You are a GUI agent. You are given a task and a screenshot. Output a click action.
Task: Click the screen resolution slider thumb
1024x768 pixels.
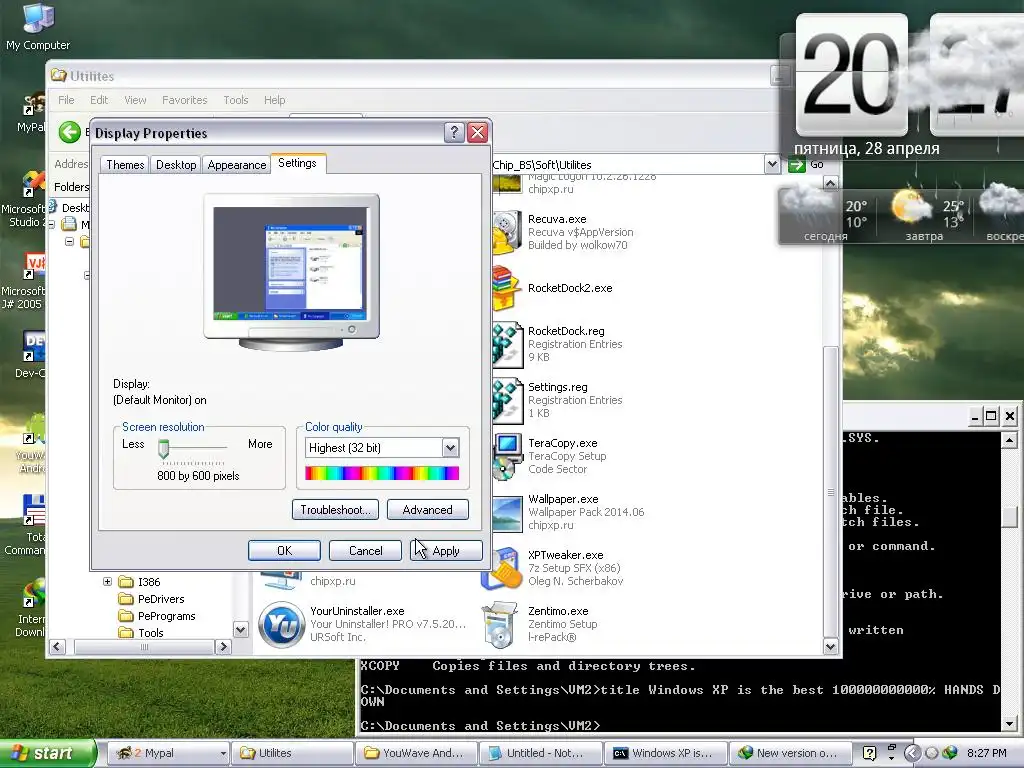(x=164, y=449)
